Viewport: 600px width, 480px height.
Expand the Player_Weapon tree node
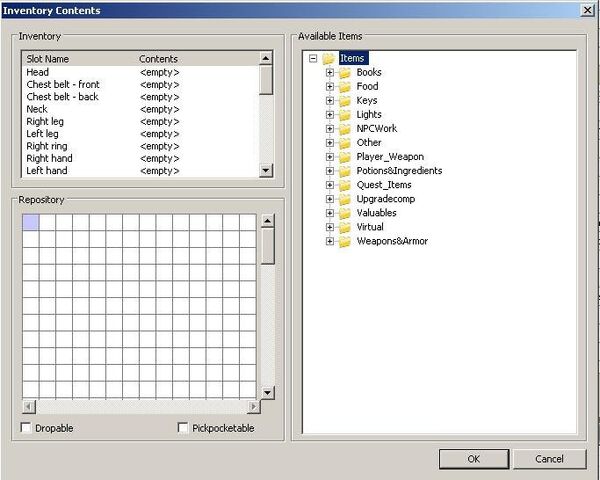point(329,157)
